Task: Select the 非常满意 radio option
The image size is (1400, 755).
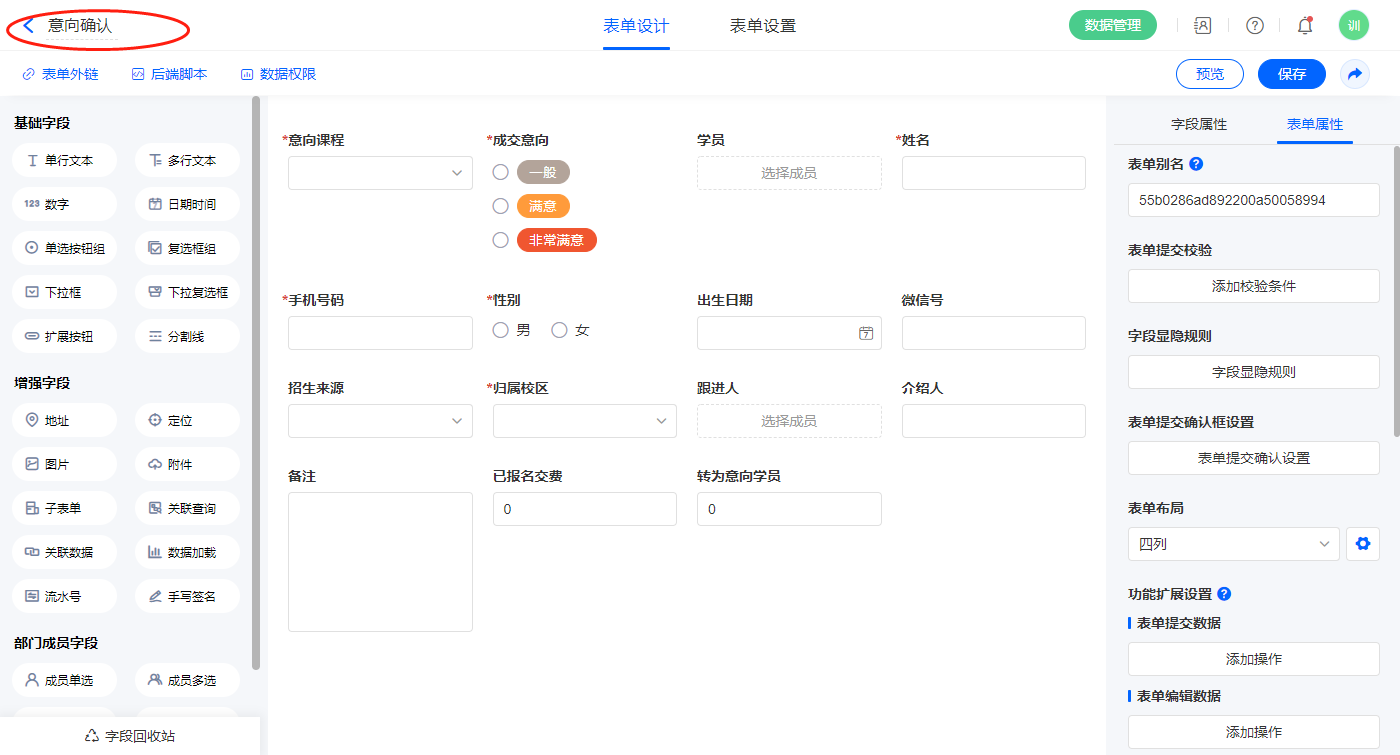Action: [x=501, y=240]
